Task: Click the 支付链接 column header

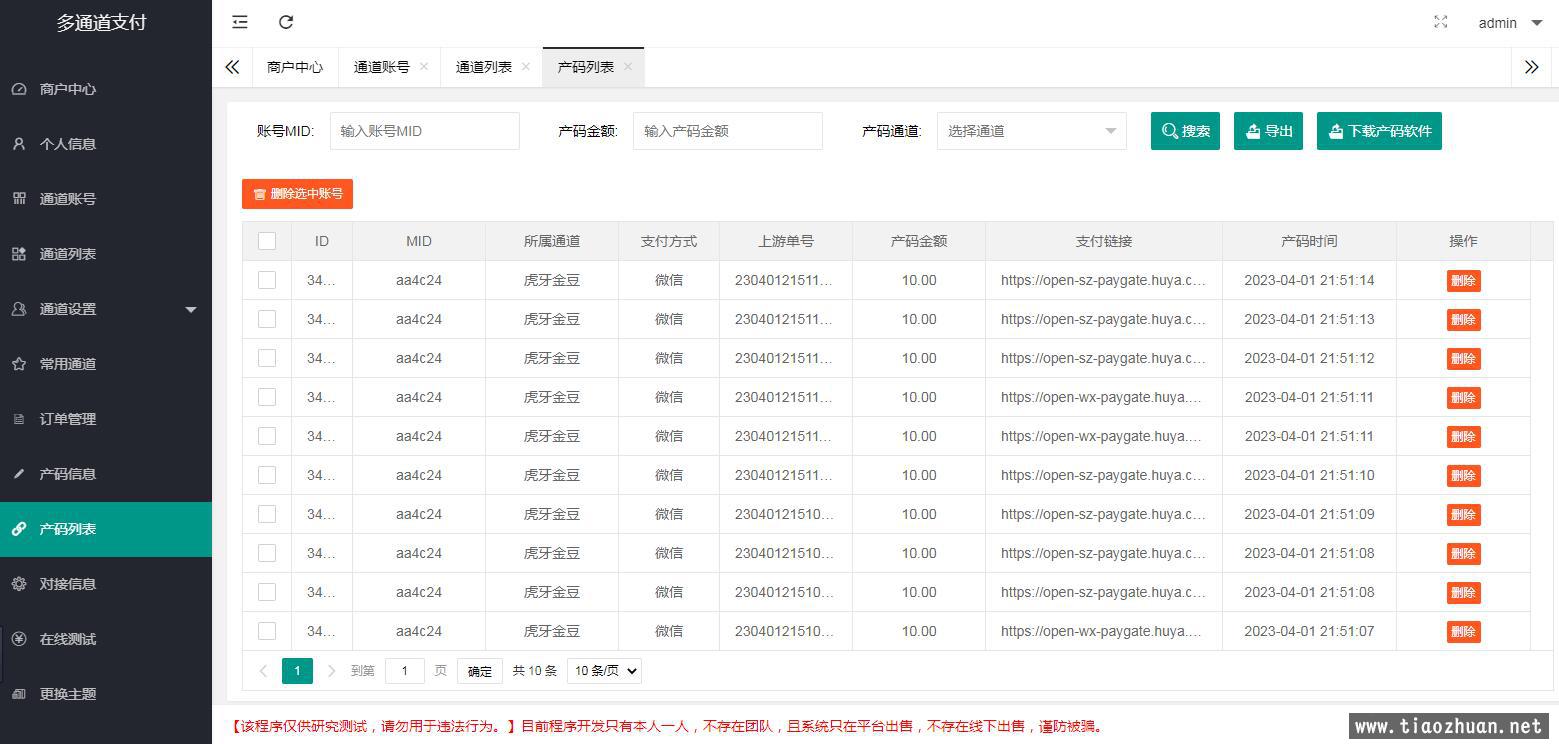Action: (1104, 241)
